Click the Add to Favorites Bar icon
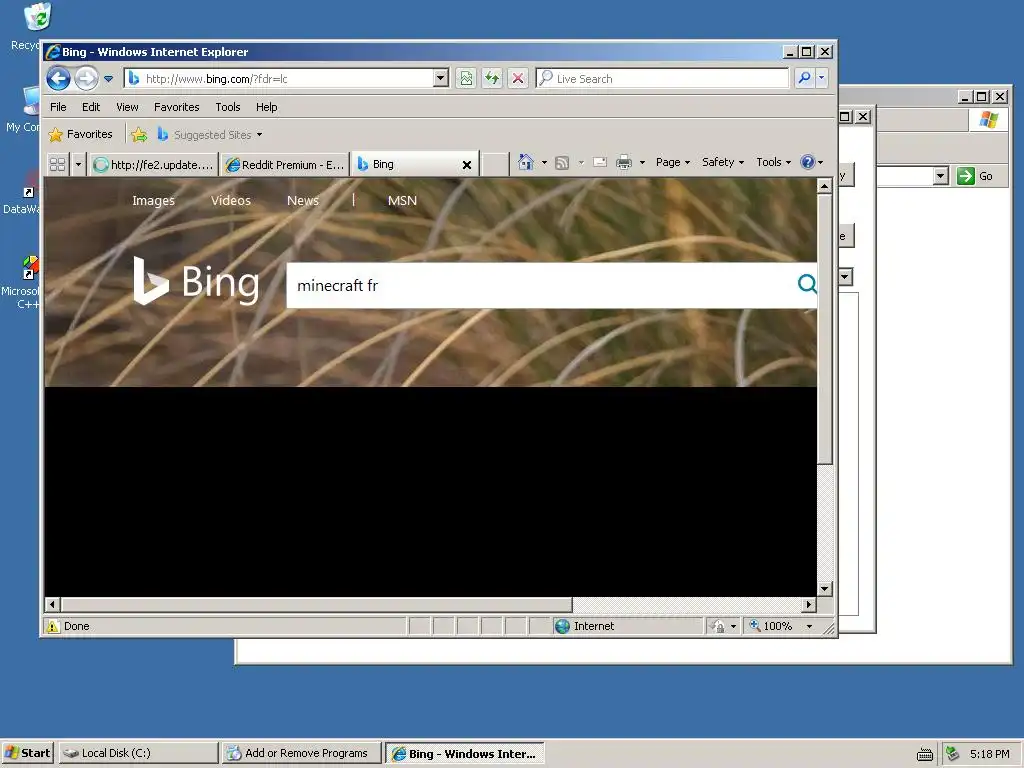 pos(139,135)
